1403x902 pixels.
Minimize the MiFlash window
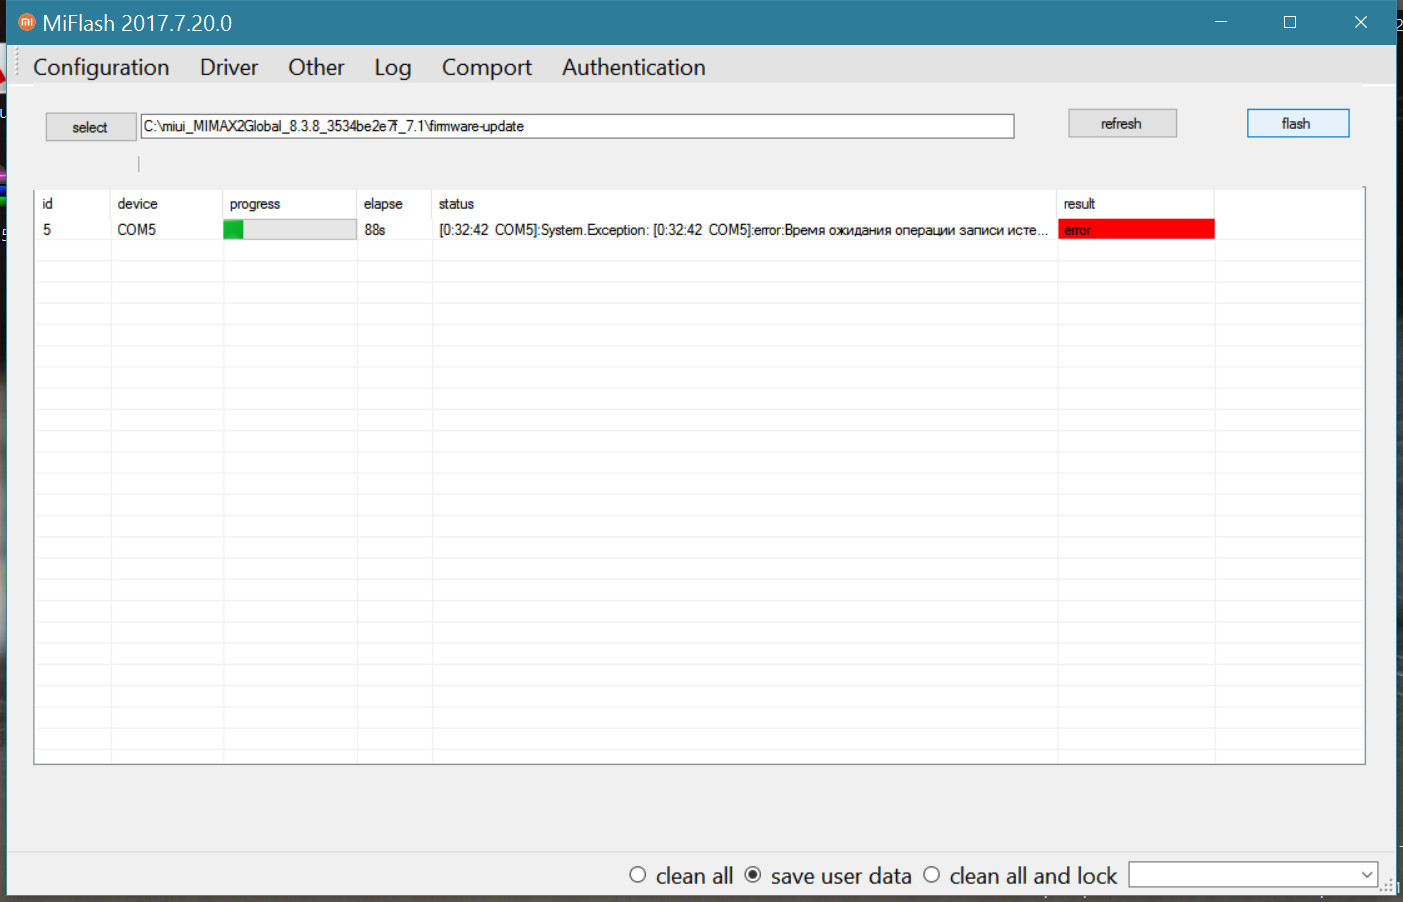click(1220, 22)
